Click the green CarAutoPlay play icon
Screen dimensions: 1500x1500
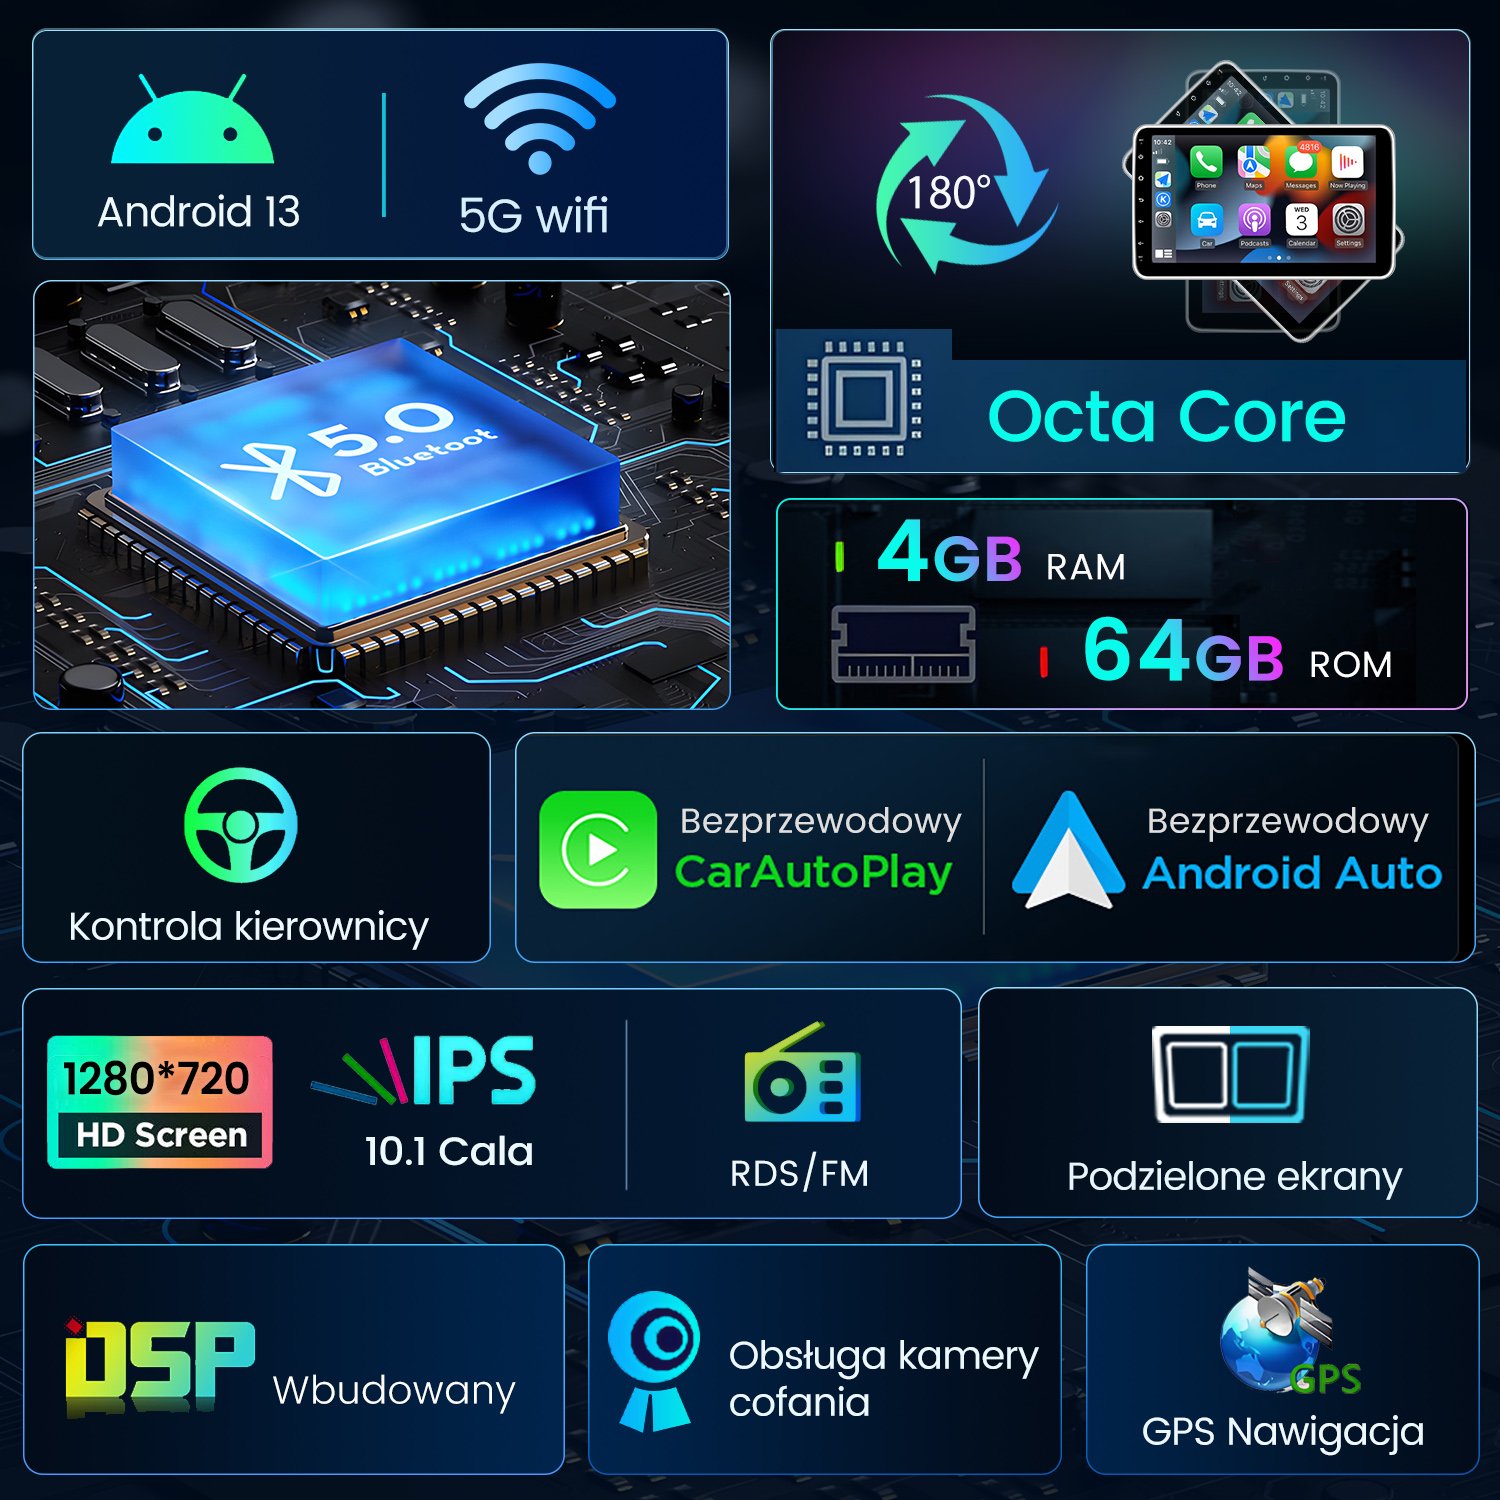point(598,849)
